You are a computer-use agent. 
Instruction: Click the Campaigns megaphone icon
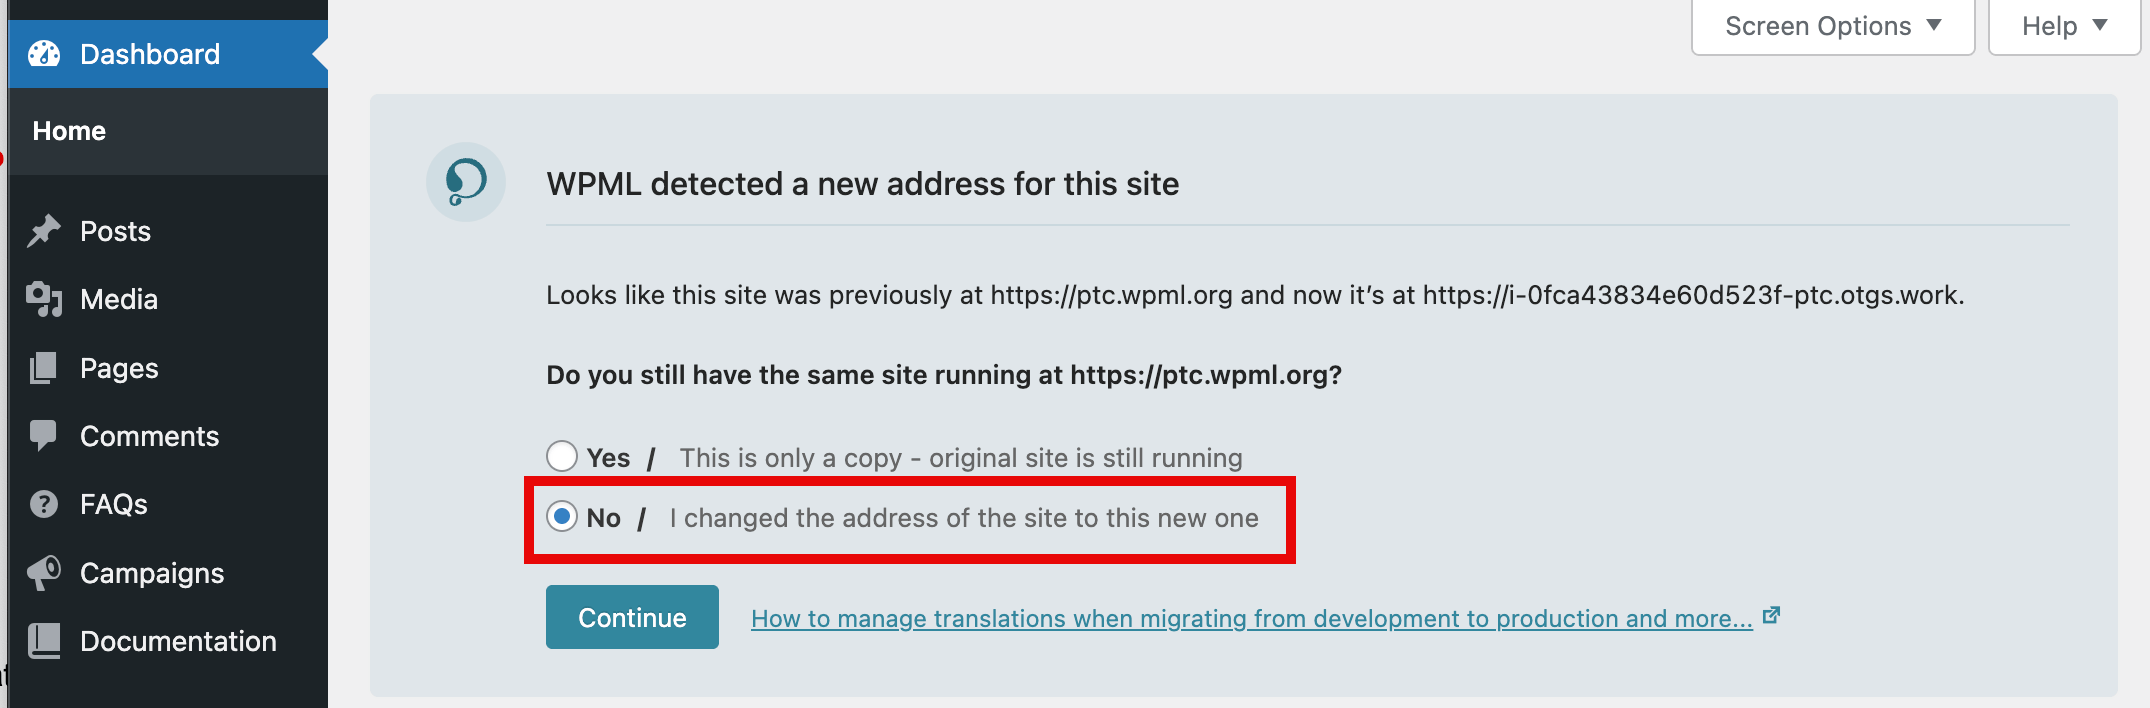point(44,573)
